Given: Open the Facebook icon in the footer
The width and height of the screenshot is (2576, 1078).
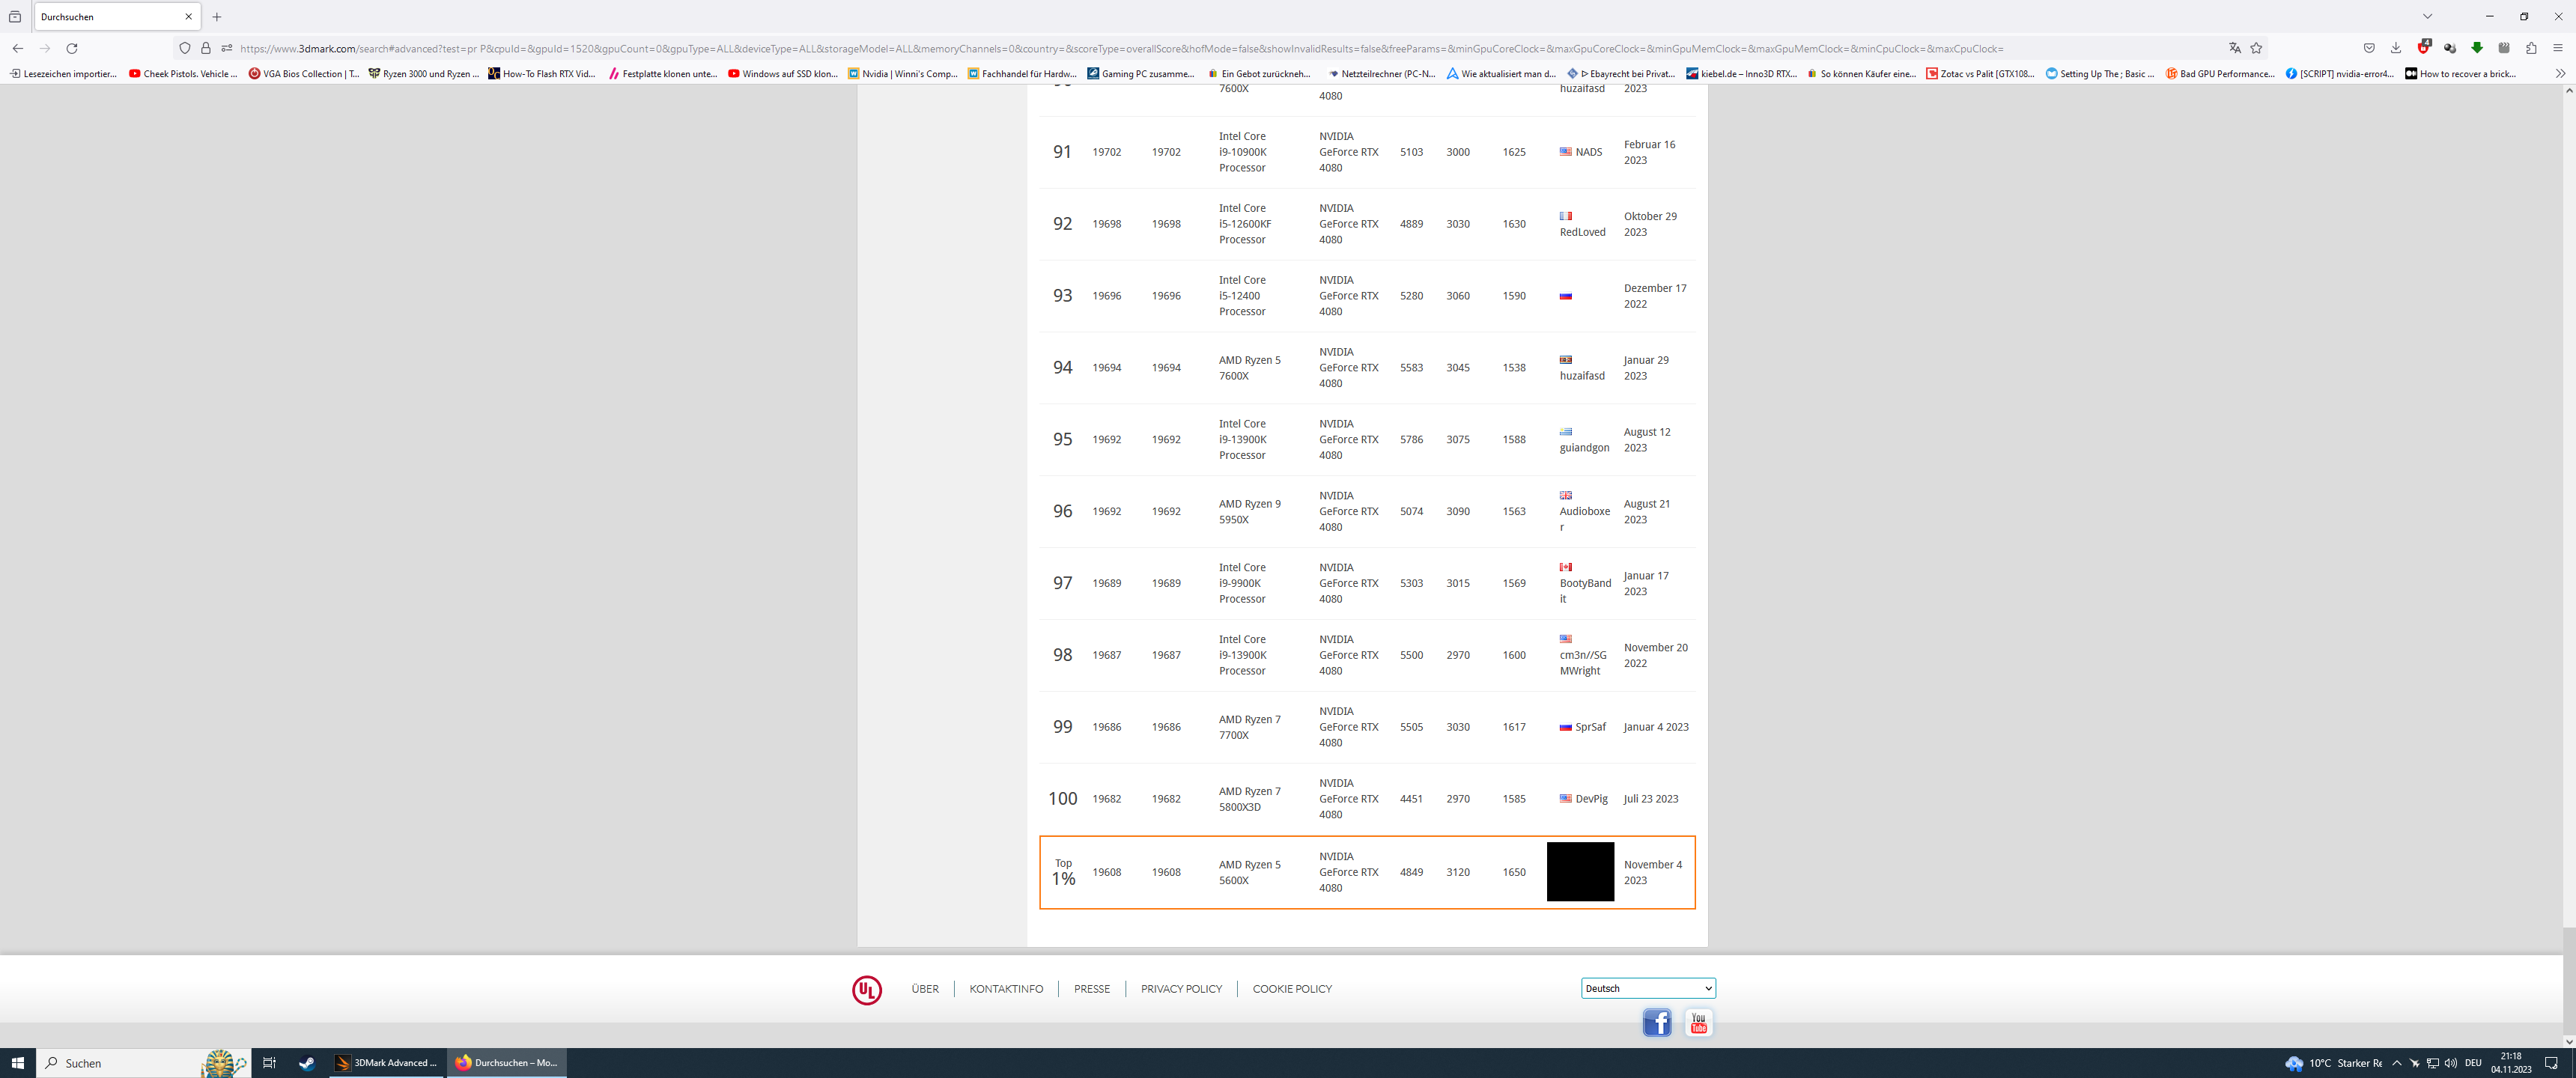Looking at the screenshot, I should (1656, 1022).
